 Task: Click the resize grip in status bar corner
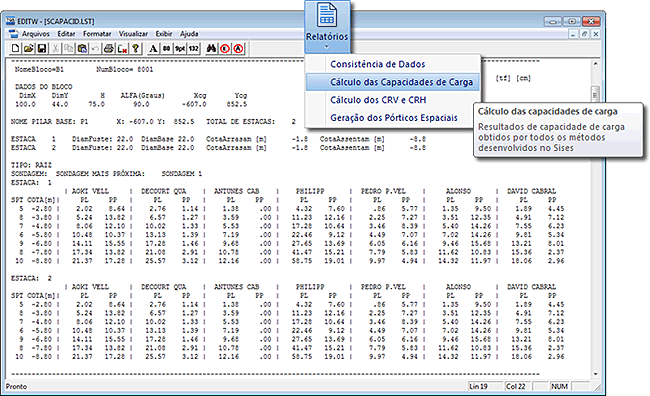(597, 387)
